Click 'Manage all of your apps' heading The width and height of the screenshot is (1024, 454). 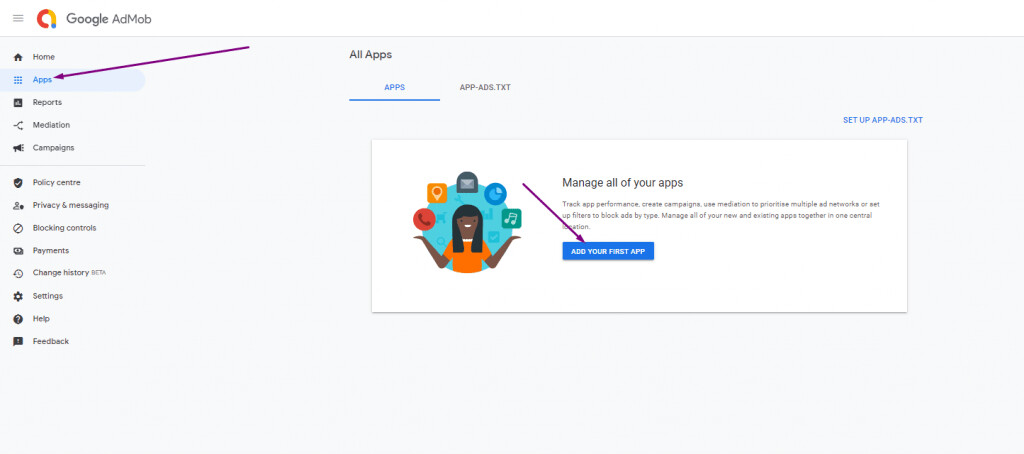(x=622, y=183)
